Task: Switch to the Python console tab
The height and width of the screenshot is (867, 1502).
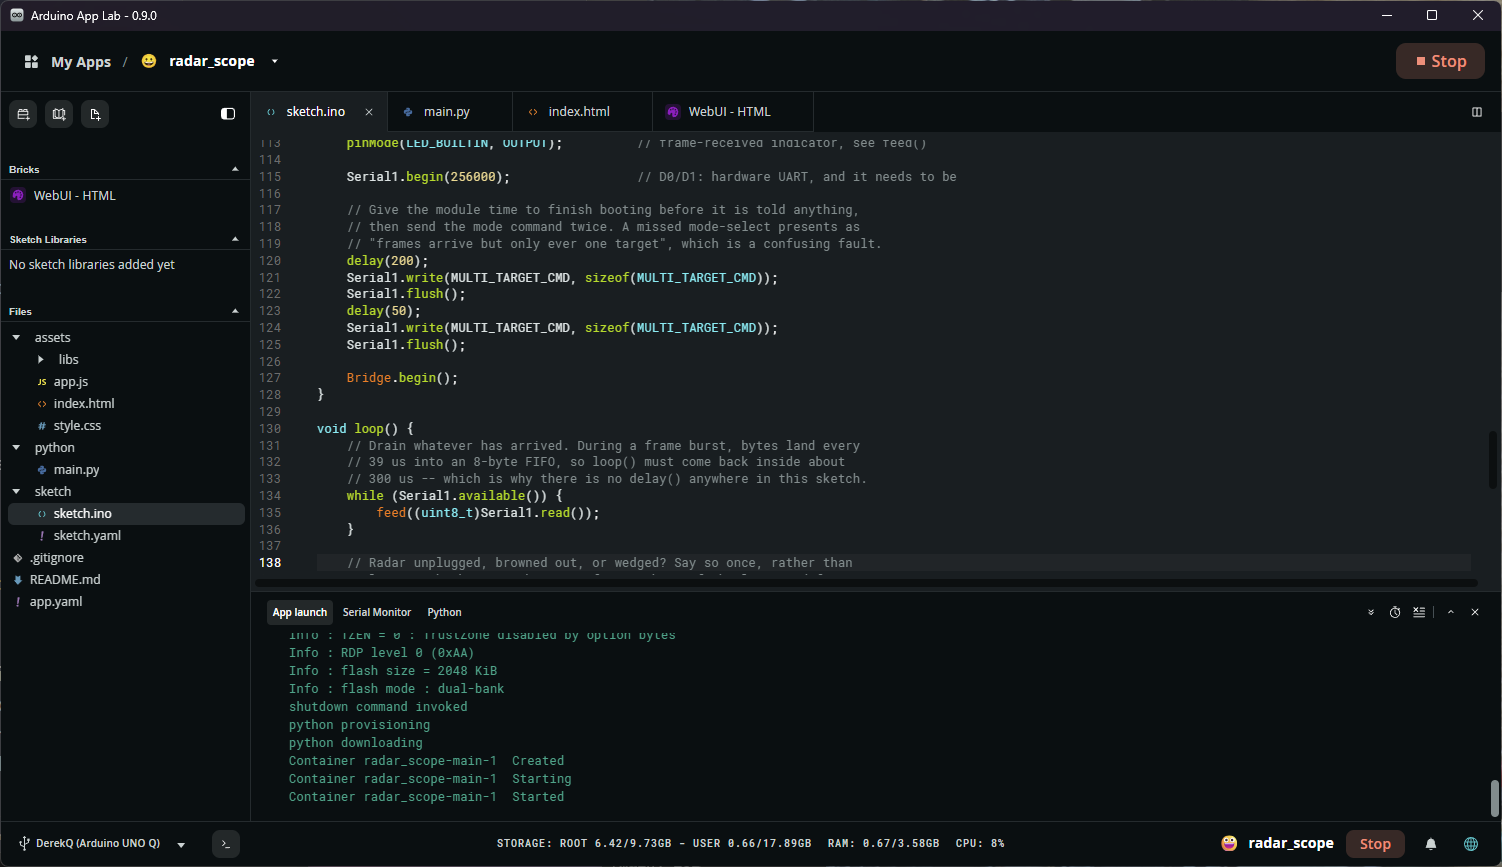Action: coord(444,612)
